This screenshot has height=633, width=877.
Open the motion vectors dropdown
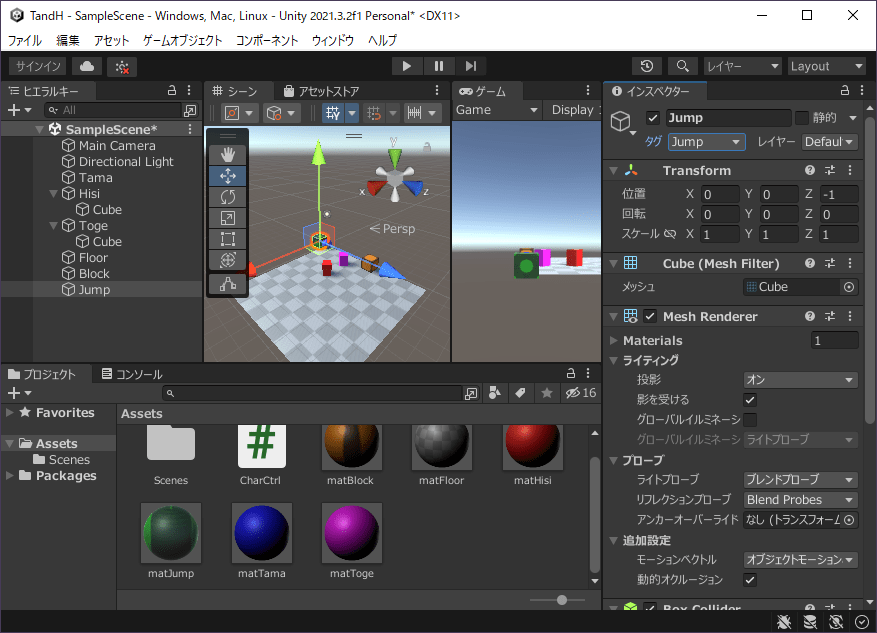tap(800, 560)
